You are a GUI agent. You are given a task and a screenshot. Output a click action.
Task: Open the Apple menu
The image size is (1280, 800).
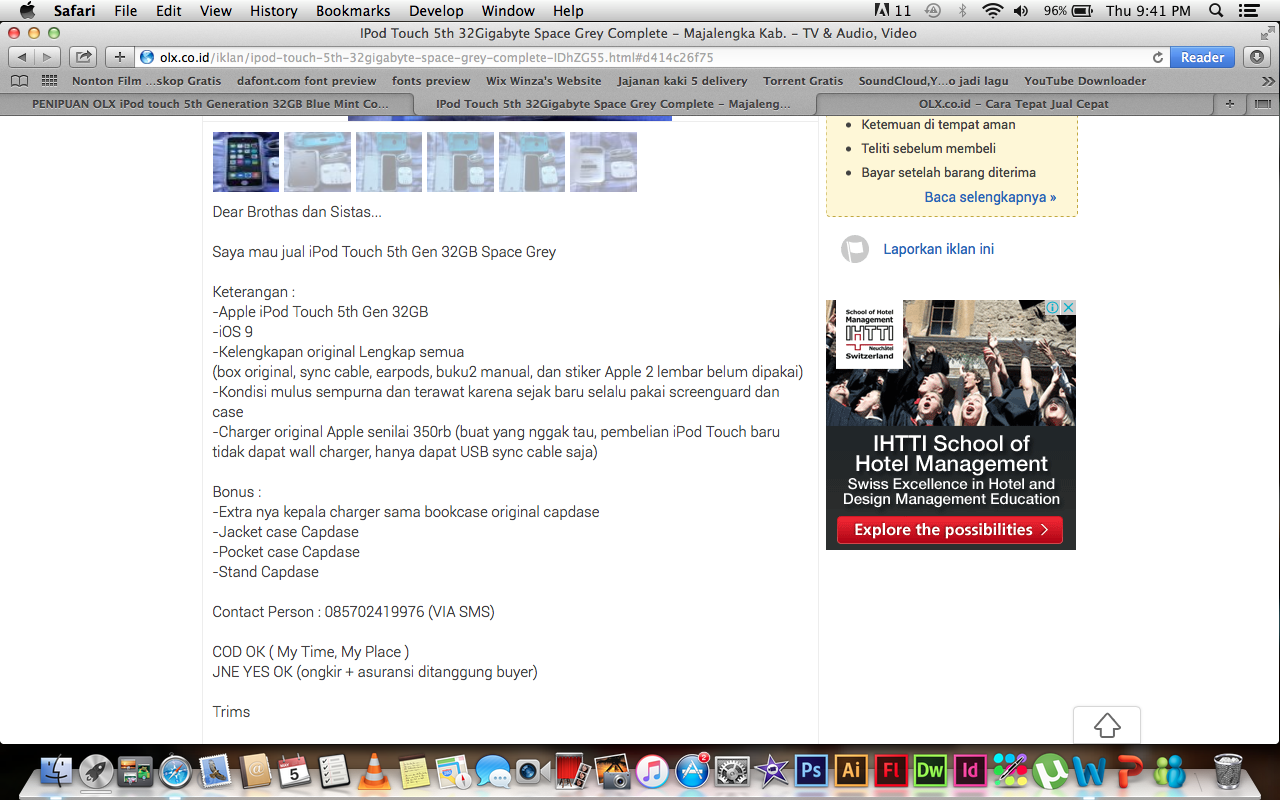(x=27, y=11)
